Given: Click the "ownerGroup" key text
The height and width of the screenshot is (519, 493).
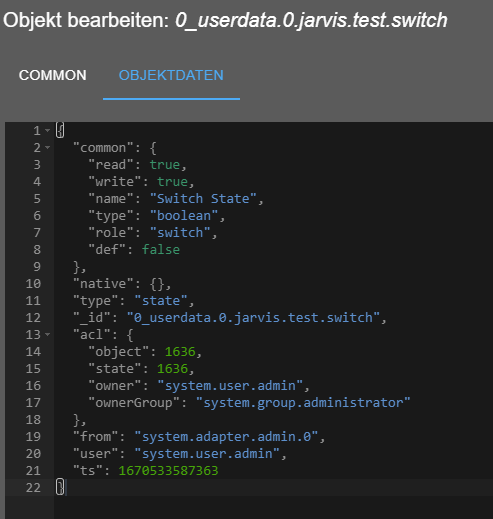Looking at the screenshot, I should point(134,403).
